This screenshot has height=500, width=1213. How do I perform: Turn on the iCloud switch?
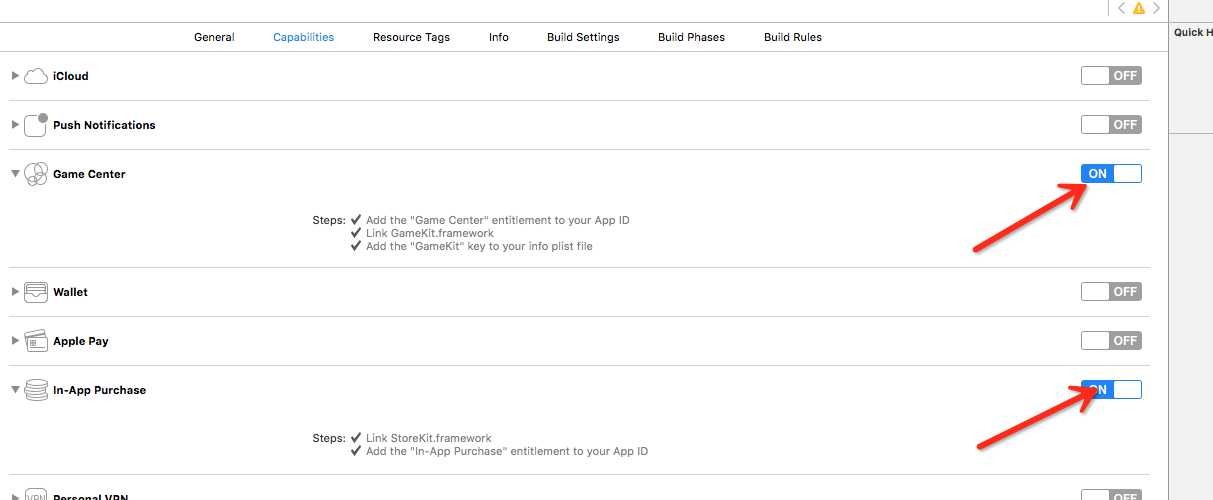(x=1111, y=76)
